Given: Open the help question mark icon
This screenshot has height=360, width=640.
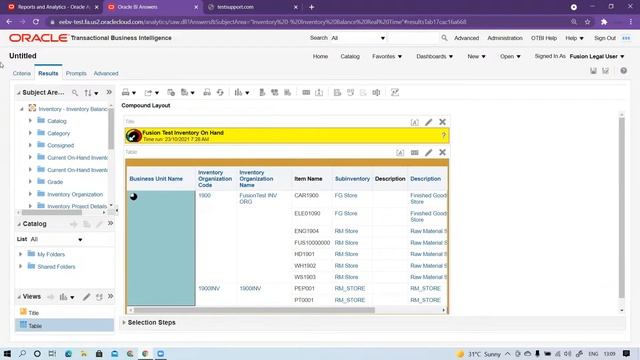Looking at the screenshot, I should [624, 71].
